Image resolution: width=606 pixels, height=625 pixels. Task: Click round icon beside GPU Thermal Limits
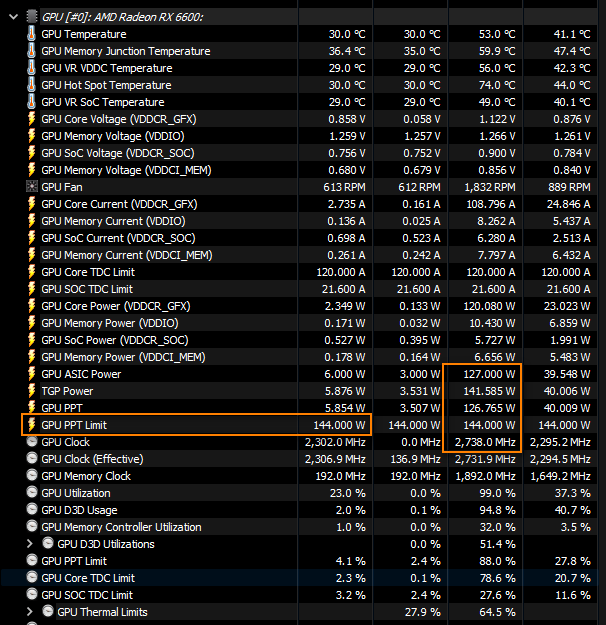point(48,611)
